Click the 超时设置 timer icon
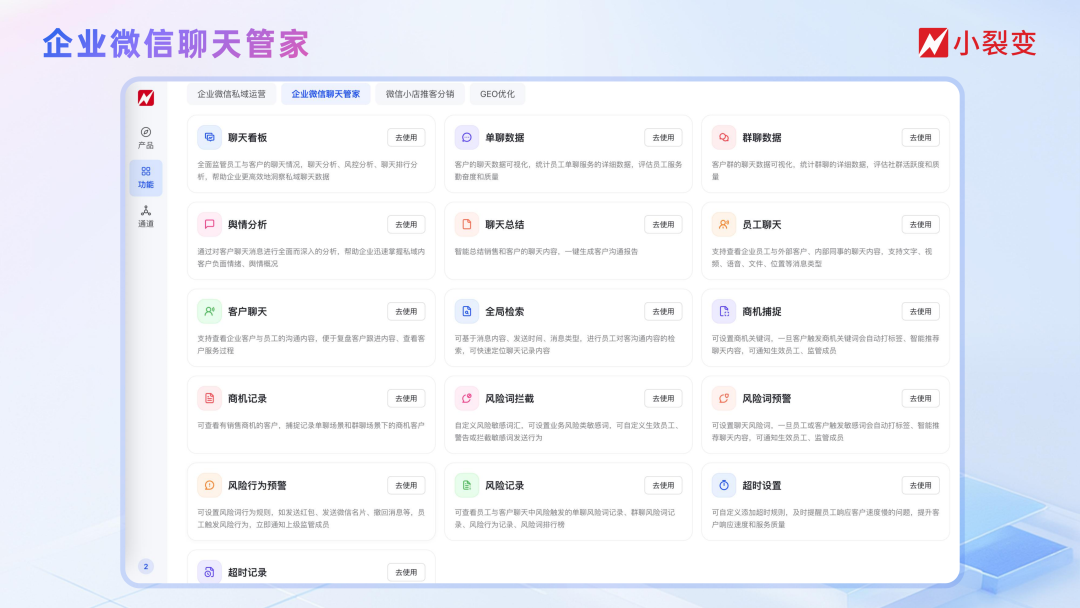Image resolution: width=1080 pixels, height=608 pixels. [x=724, y=485]
